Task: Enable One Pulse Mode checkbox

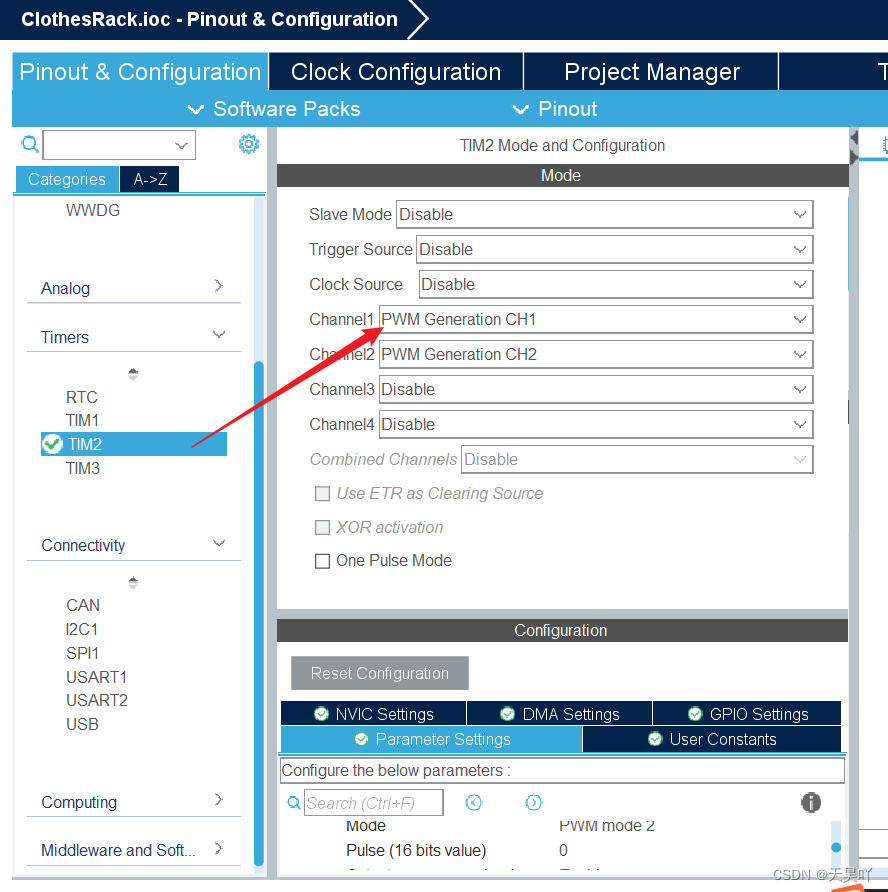Action: (322, 561)
